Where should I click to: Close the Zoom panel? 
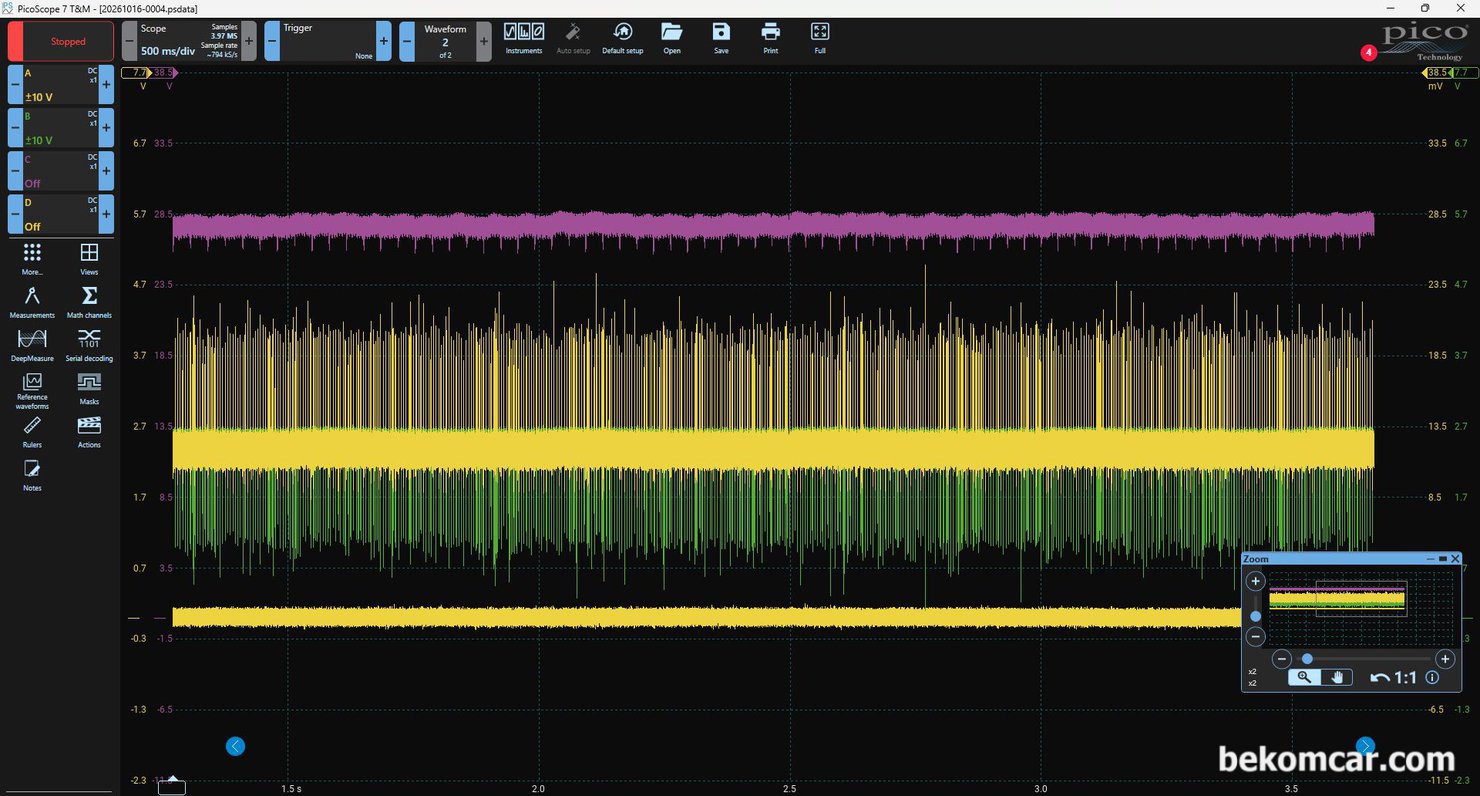[1455, 558]
